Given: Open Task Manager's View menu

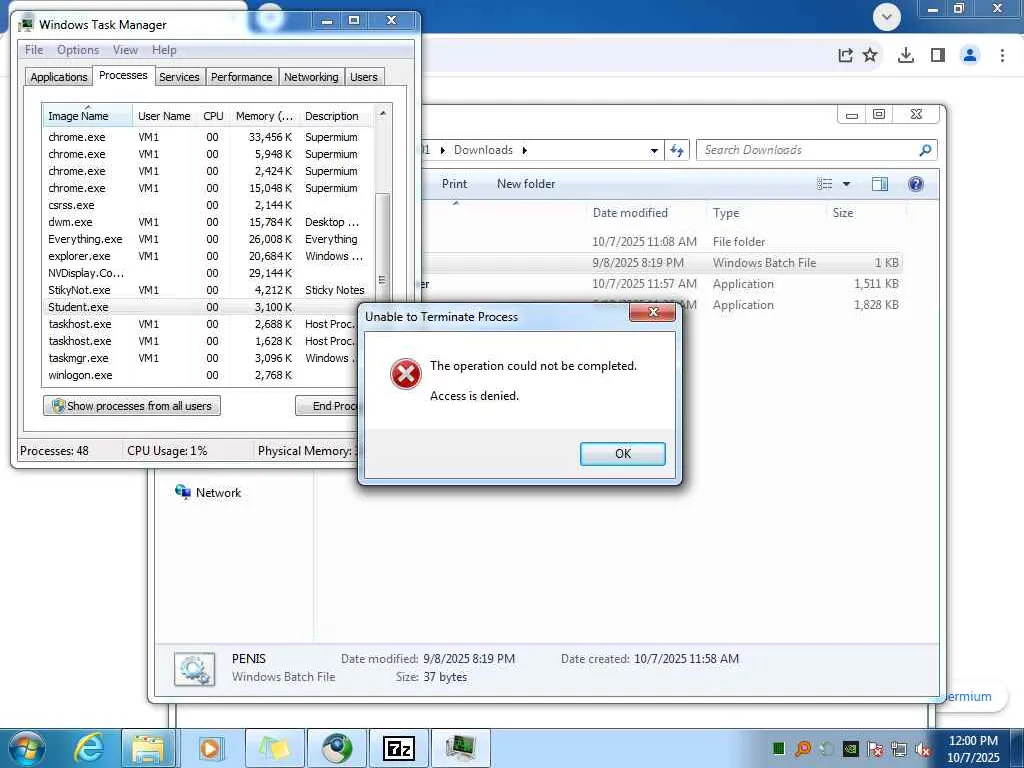Looking at the screenshot, I should 125,50.
